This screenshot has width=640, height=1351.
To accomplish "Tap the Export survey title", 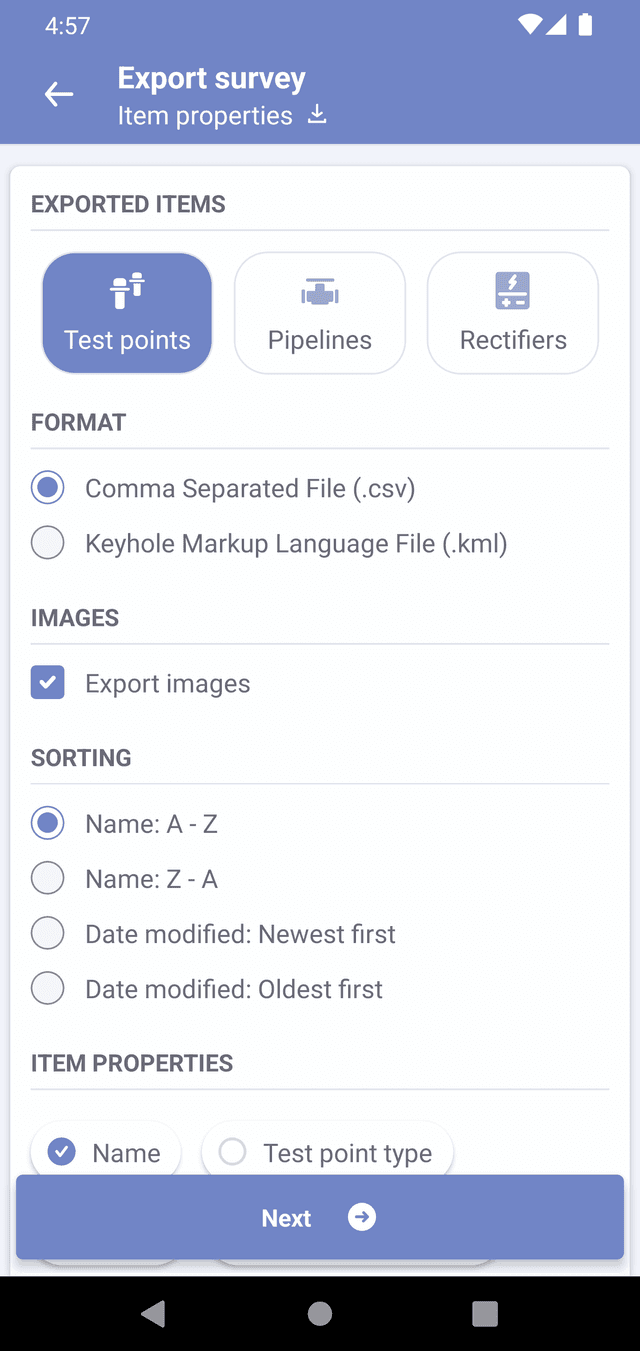I will (x=212, y=78).
